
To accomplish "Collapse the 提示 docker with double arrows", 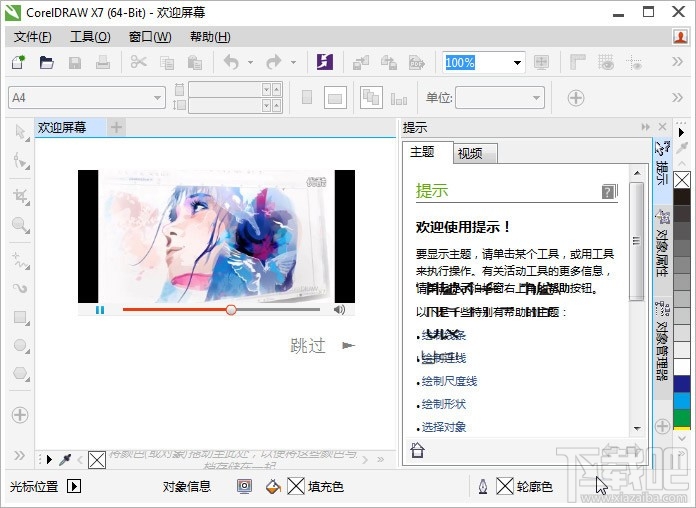I will pos(645,127).
